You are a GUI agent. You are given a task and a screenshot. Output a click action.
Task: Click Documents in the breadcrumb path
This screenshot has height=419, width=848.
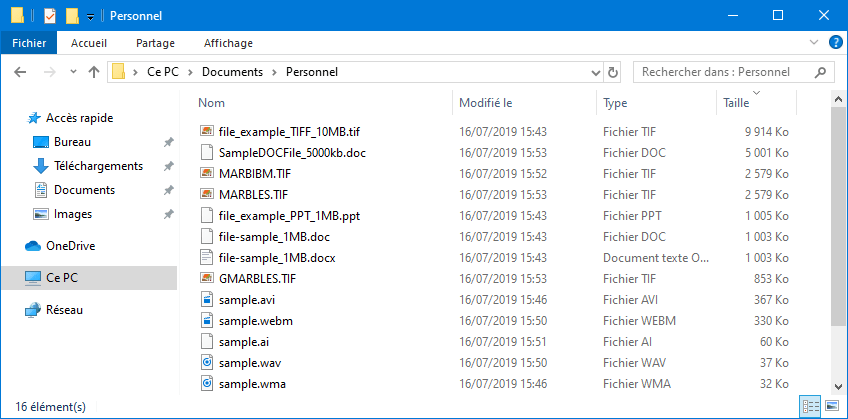pos(233,72)
